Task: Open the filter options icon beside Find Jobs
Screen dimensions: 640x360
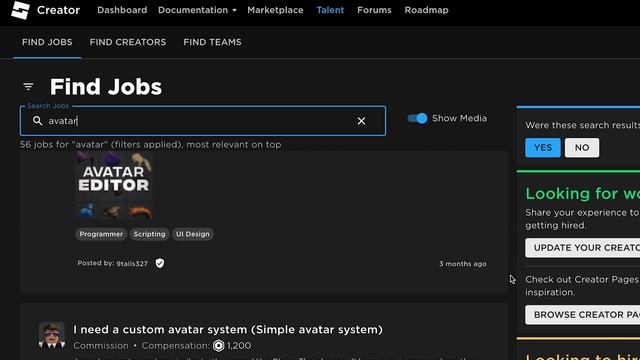Action: pyautogui.click(x=28, y=87)
